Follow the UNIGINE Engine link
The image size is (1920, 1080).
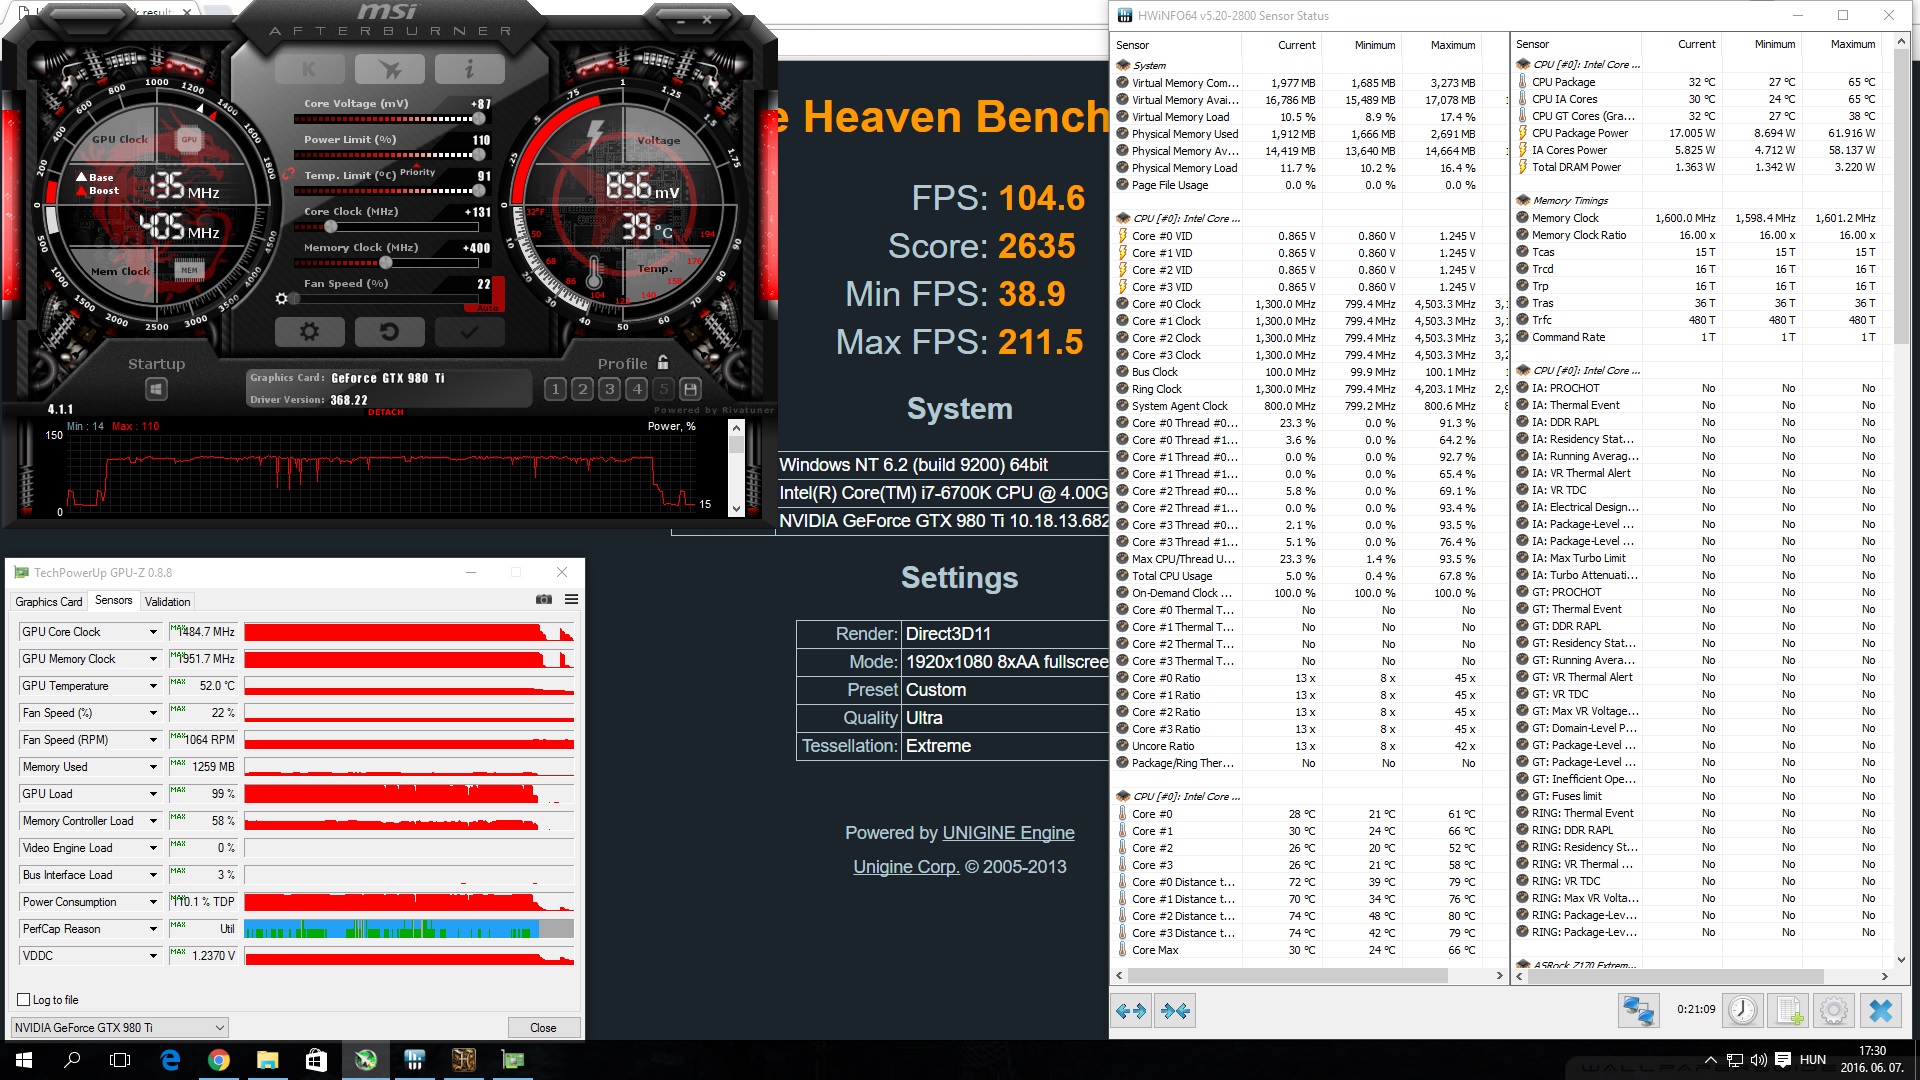(x=1008, y=833)
